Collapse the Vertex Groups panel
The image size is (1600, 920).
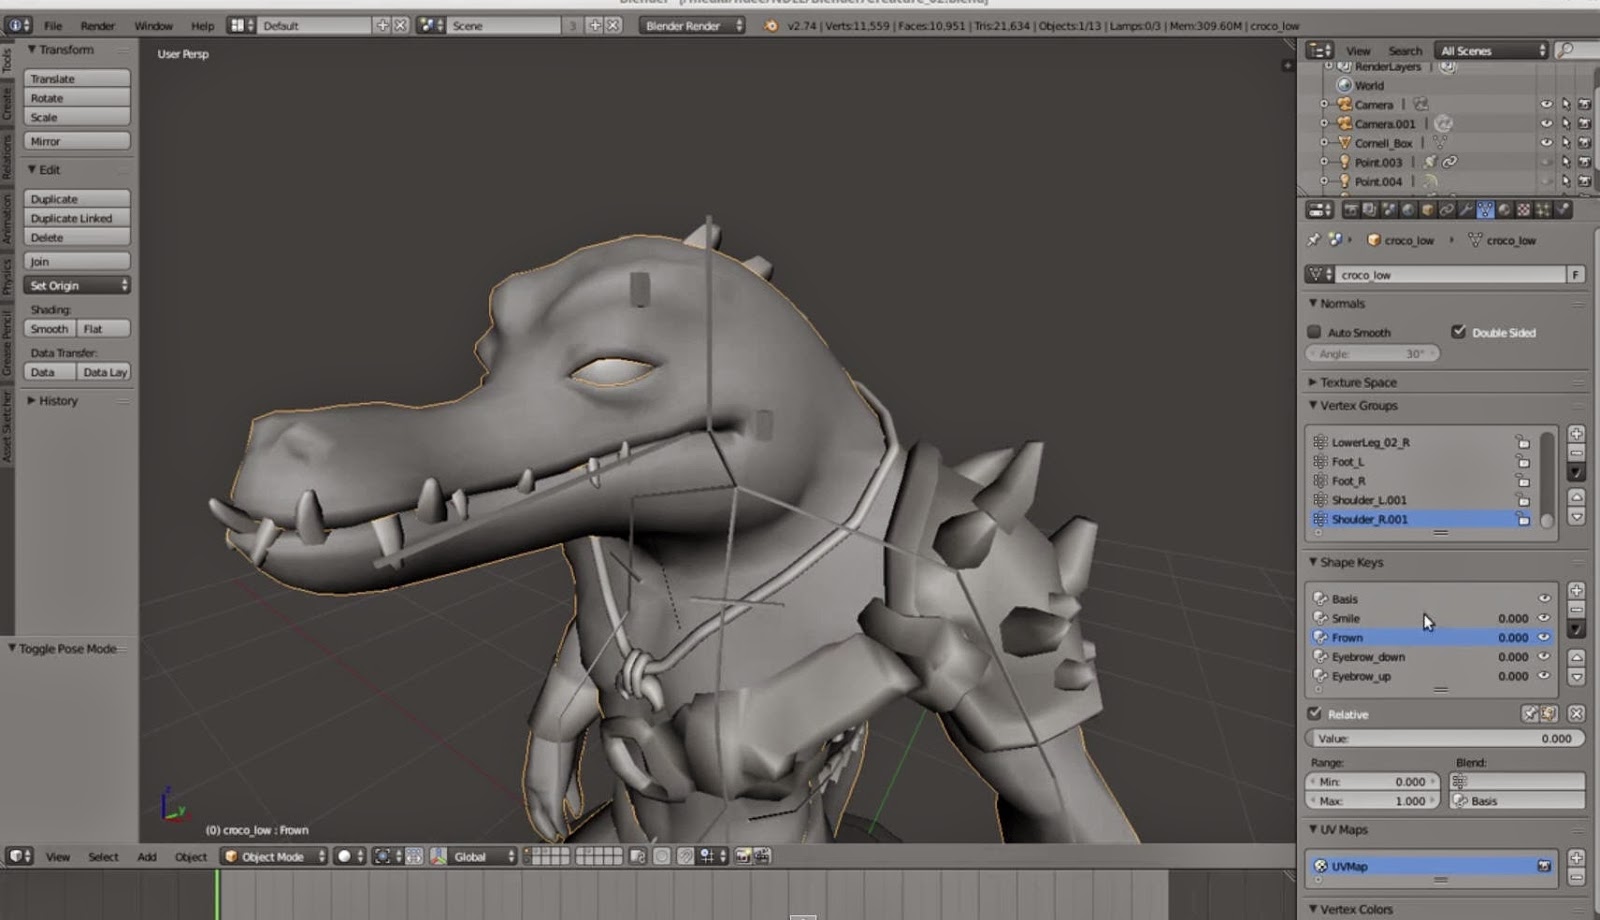(x=1357, y=405)
